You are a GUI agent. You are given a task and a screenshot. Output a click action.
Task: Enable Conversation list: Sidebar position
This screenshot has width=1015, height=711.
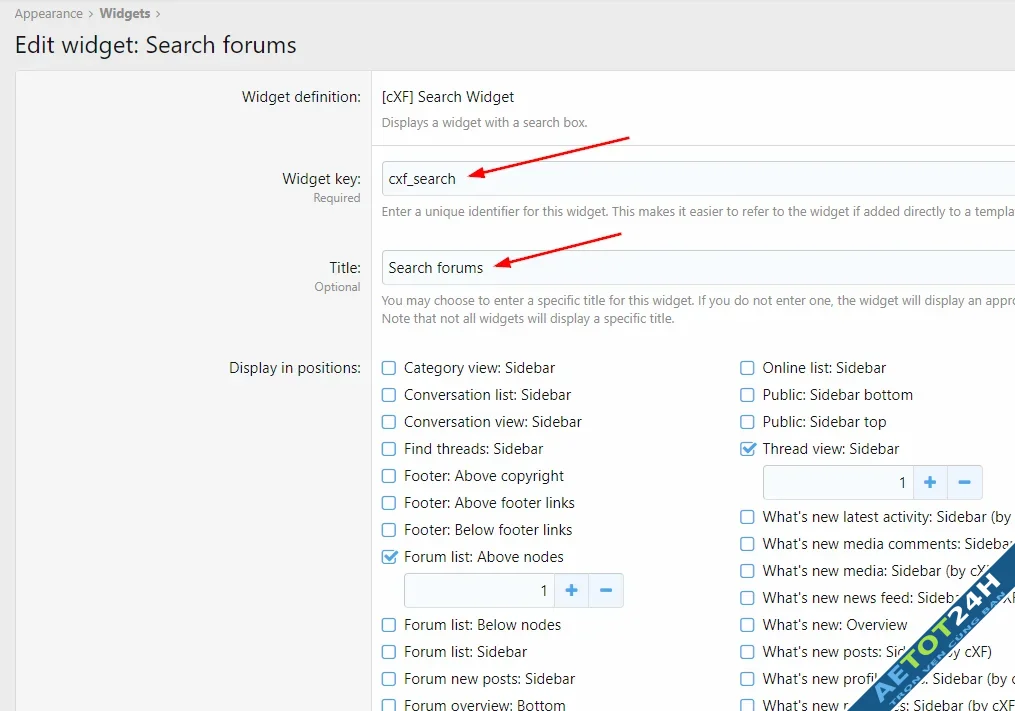(388, 394)
